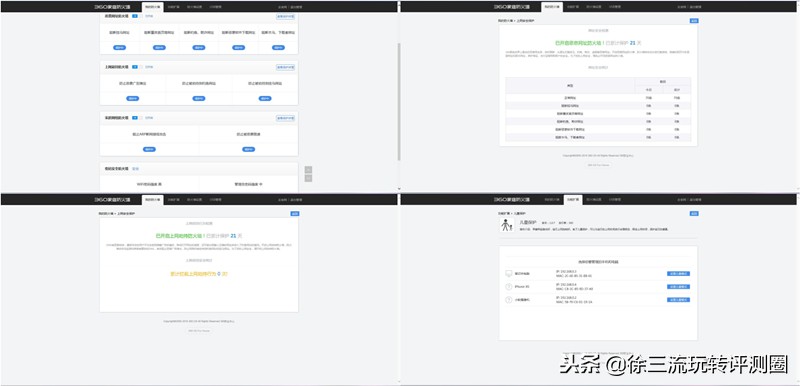Click the blue number 21 in the statistics window

(633, 43)
